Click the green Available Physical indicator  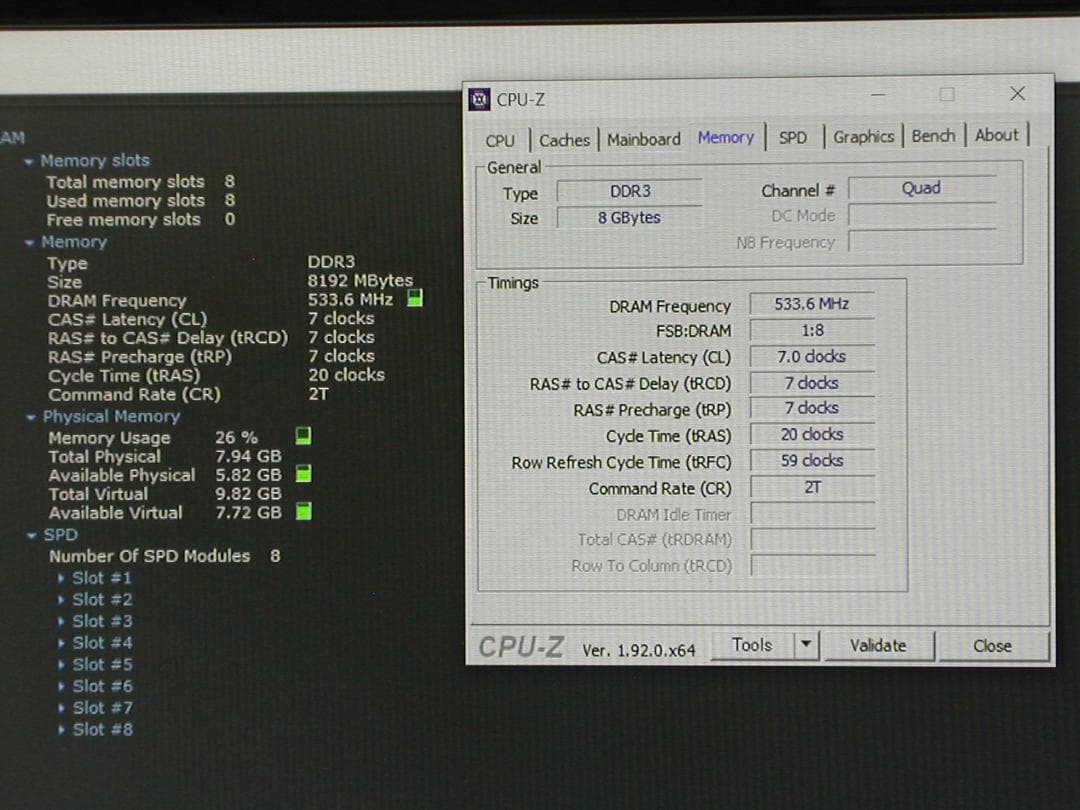[x=302, y=473]
